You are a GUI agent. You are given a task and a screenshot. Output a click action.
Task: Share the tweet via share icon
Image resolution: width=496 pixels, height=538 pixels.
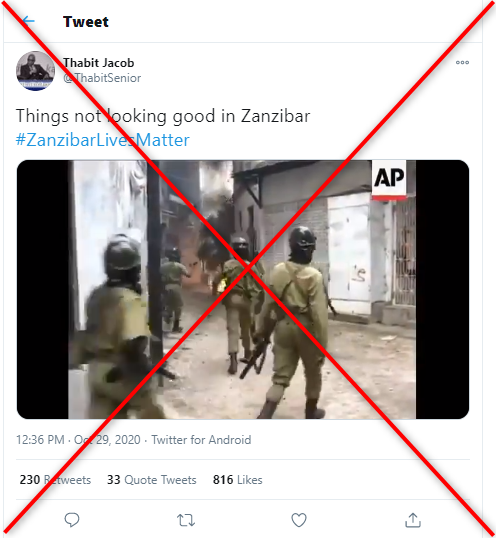click(x=413, y=520)
